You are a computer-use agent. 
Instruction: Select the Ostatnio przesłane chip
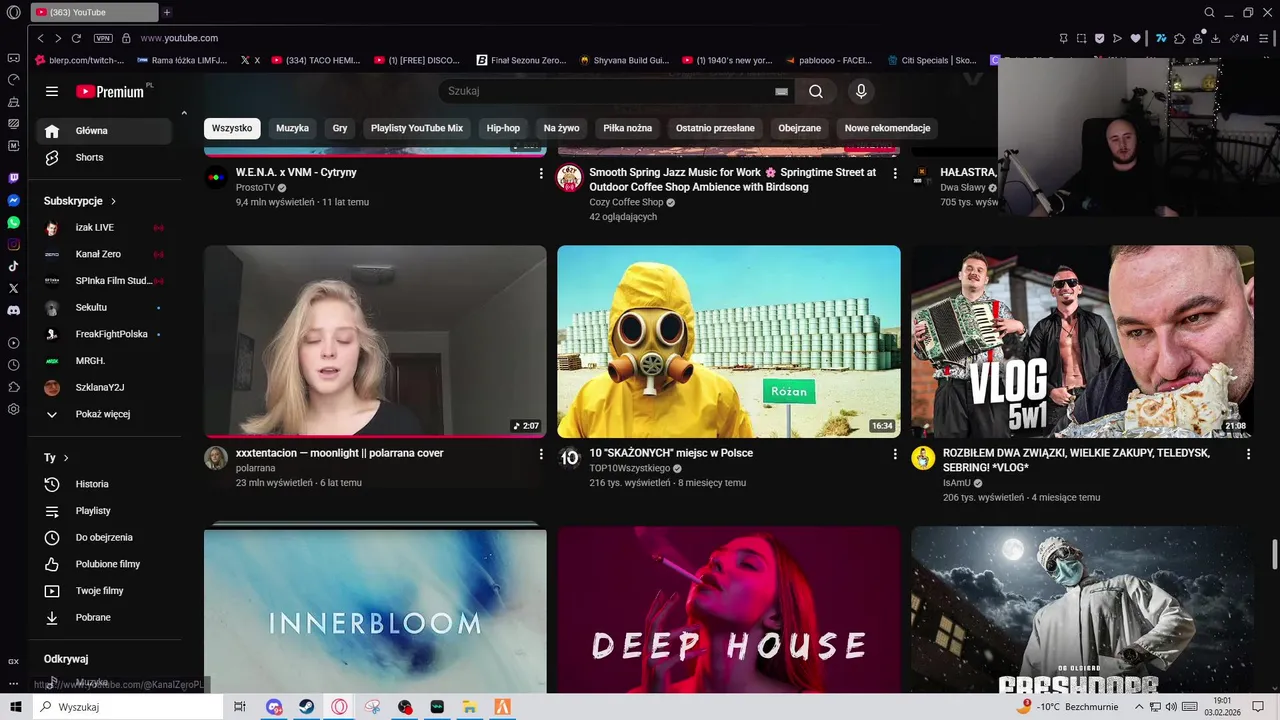click(x=715, y=128)
